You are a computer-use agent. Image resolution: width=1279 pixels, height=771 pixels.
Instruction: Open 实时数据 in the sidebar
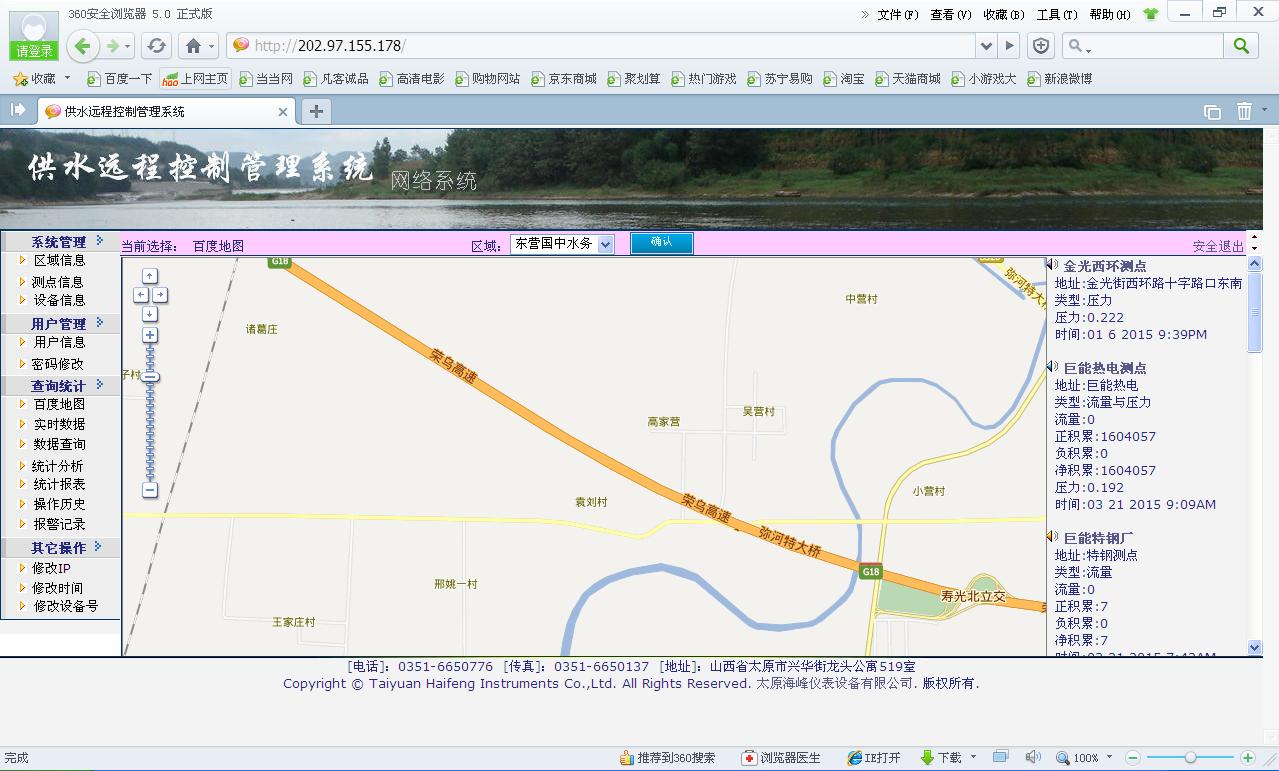point(59,424)
